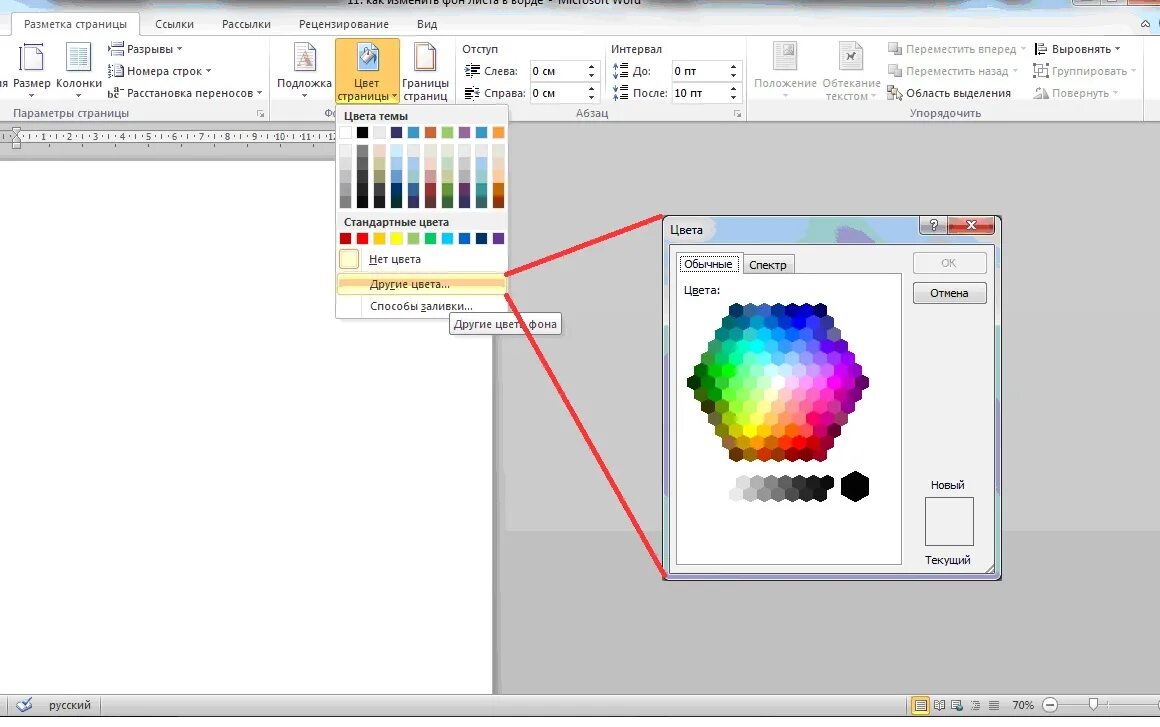Increase the Слева indent with stepper

coord(591,67)
